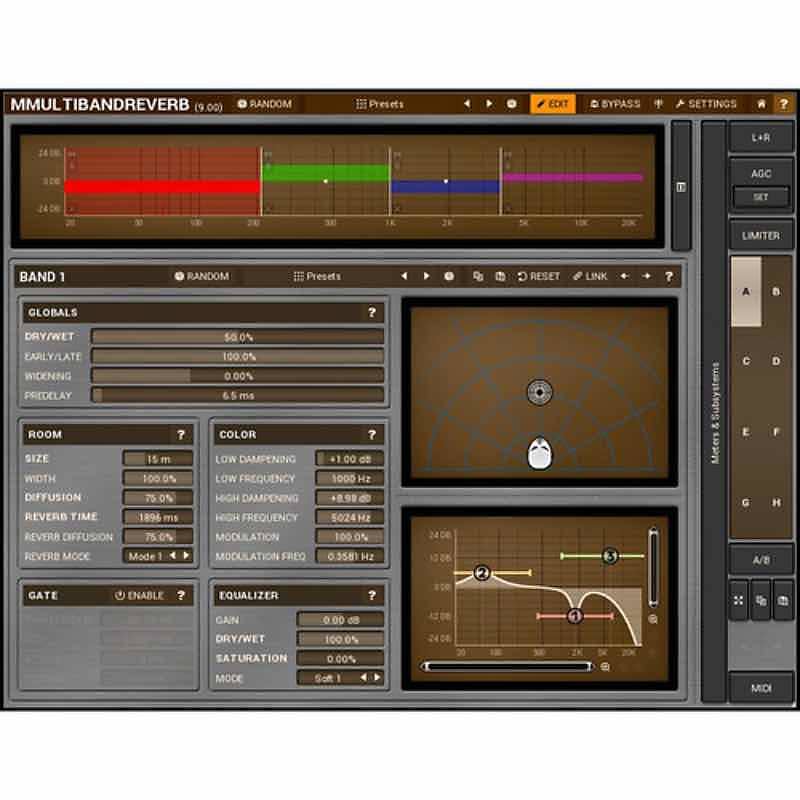The image size is (800, 800).
Task: Click the Link icon in the Band 1 toolbar
Action: (588, 276)
